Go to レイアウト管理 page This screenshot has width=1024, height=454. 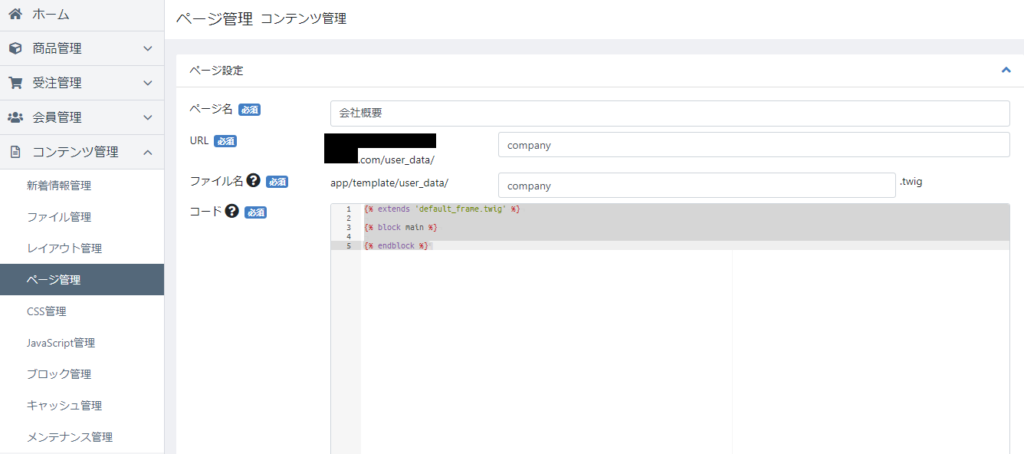pyautogui.click(x=64, y=248)
